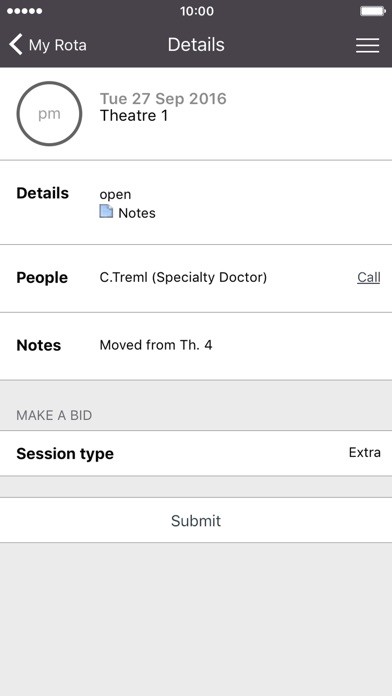Open the Notes attachment link
The image size is (392, 696).
tap(137, 213)
